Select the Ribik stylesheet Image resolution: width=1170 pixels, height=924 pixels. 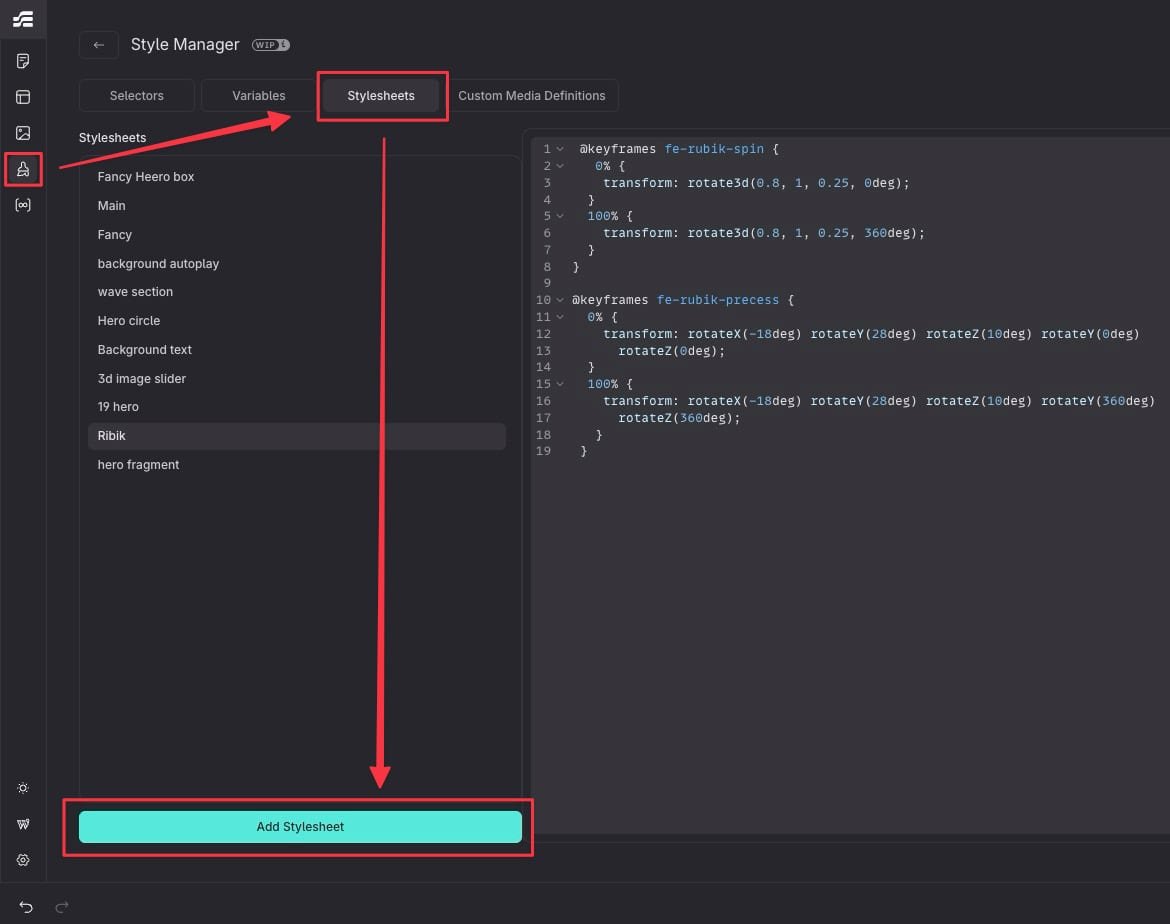coord(297,436)
